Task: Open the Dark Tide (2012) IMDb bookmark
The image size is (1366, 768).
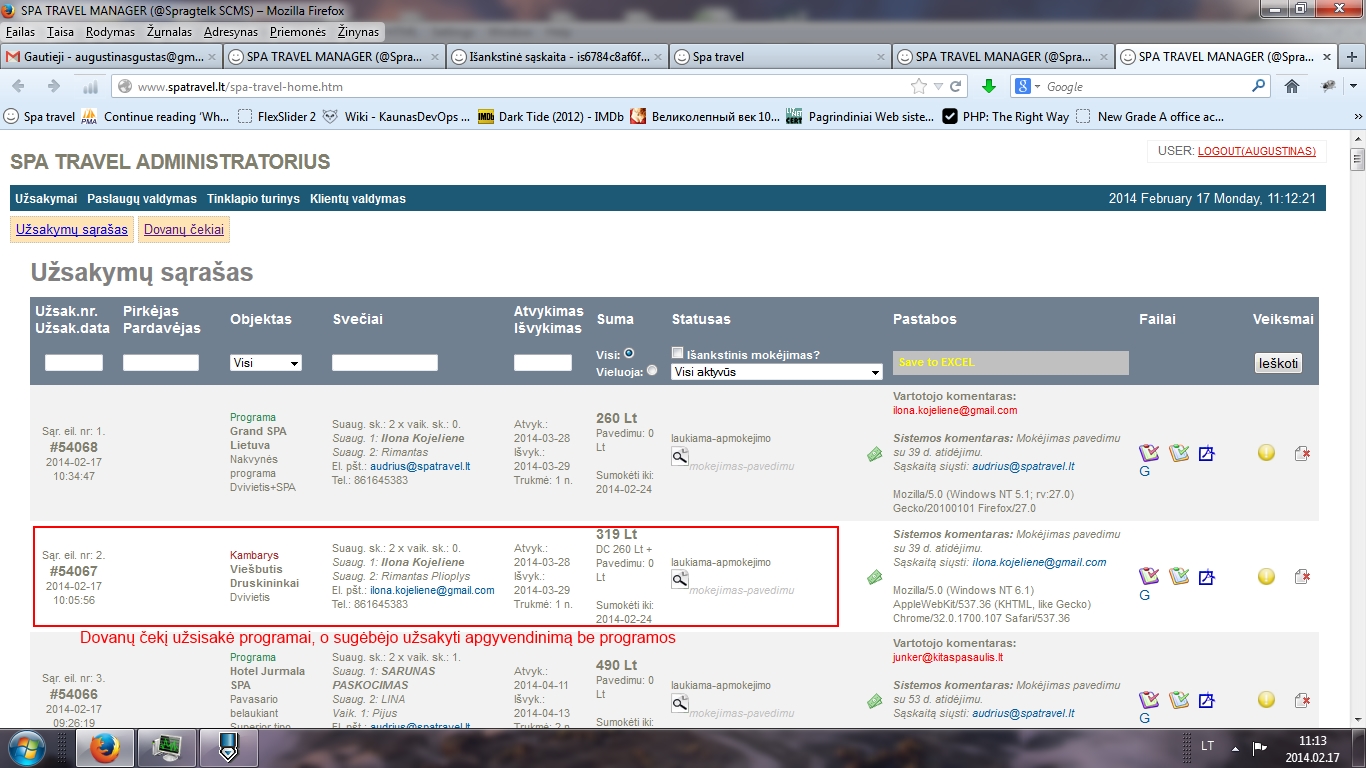Action: (x=551, y=117)
